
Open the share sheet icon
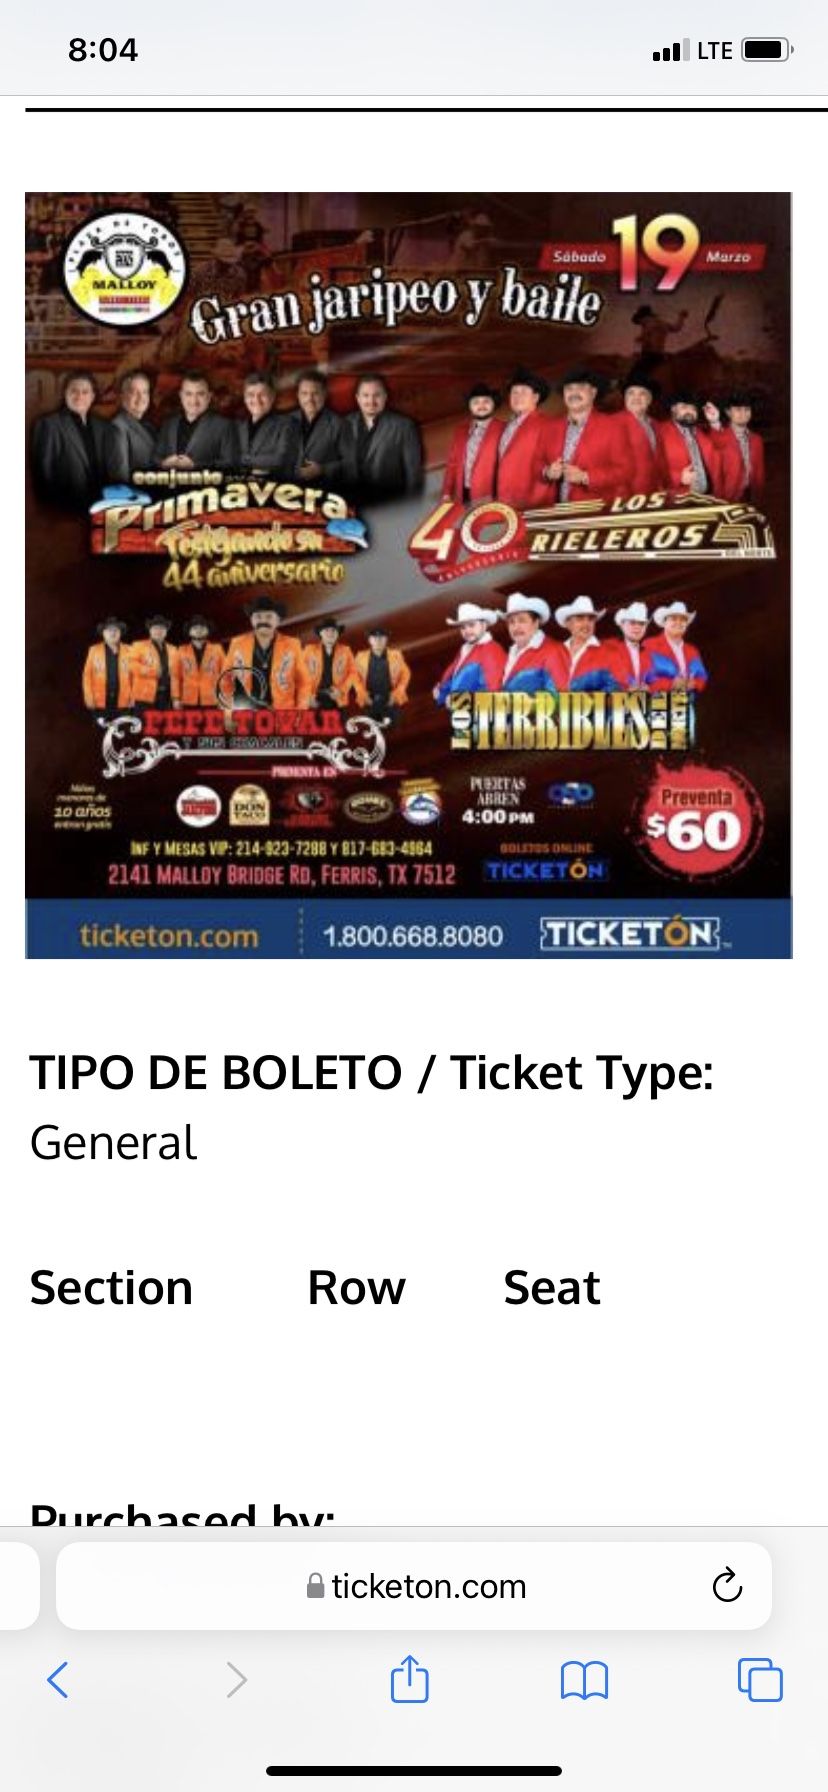click(409, 1677)
